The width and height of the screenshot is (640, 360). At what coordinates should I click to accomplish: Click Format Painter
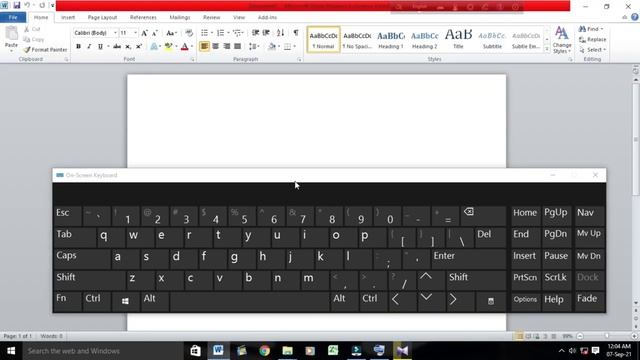45,50
